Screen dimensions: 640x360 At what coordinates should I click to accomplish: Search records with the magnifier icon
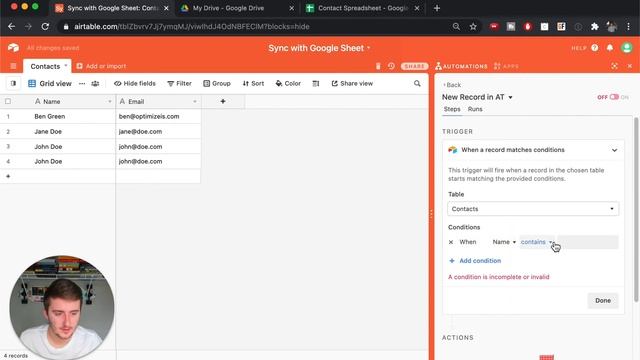pyautogui.click(x=417, y=83)
